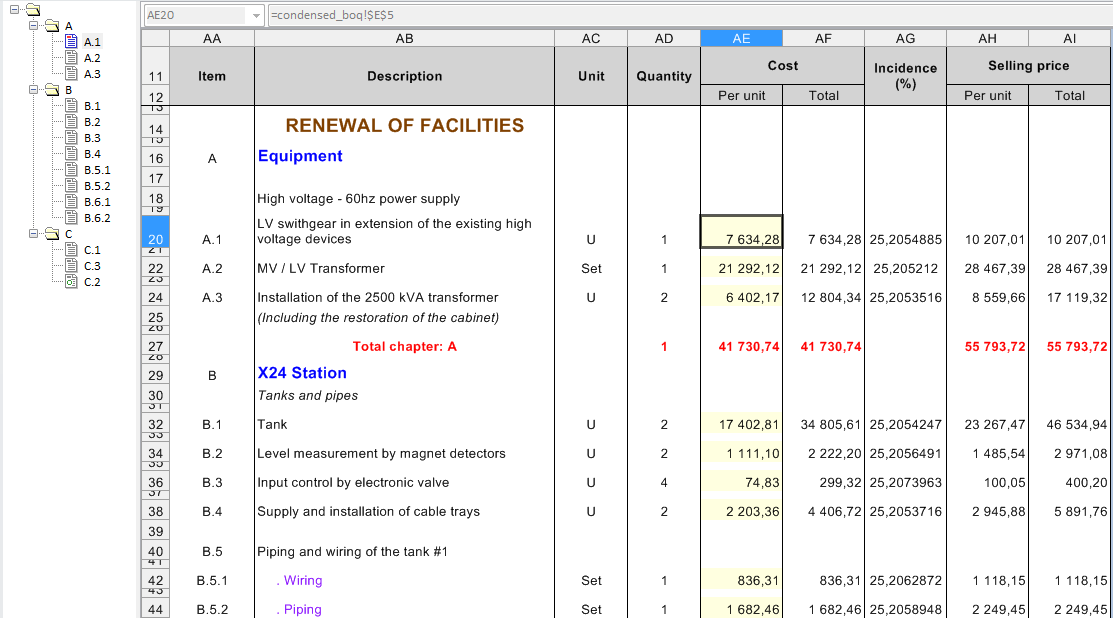The height and width of the screenshot is (618, 1113).
Task: Click the folder icon for chapter B
Action: click(x=53, y=90)
